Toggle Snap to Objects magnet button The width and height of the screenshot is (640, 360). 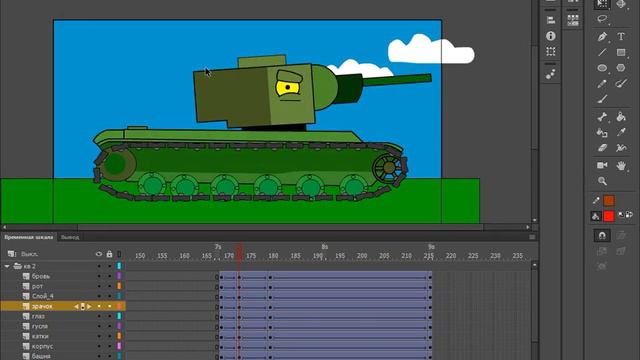602,236
